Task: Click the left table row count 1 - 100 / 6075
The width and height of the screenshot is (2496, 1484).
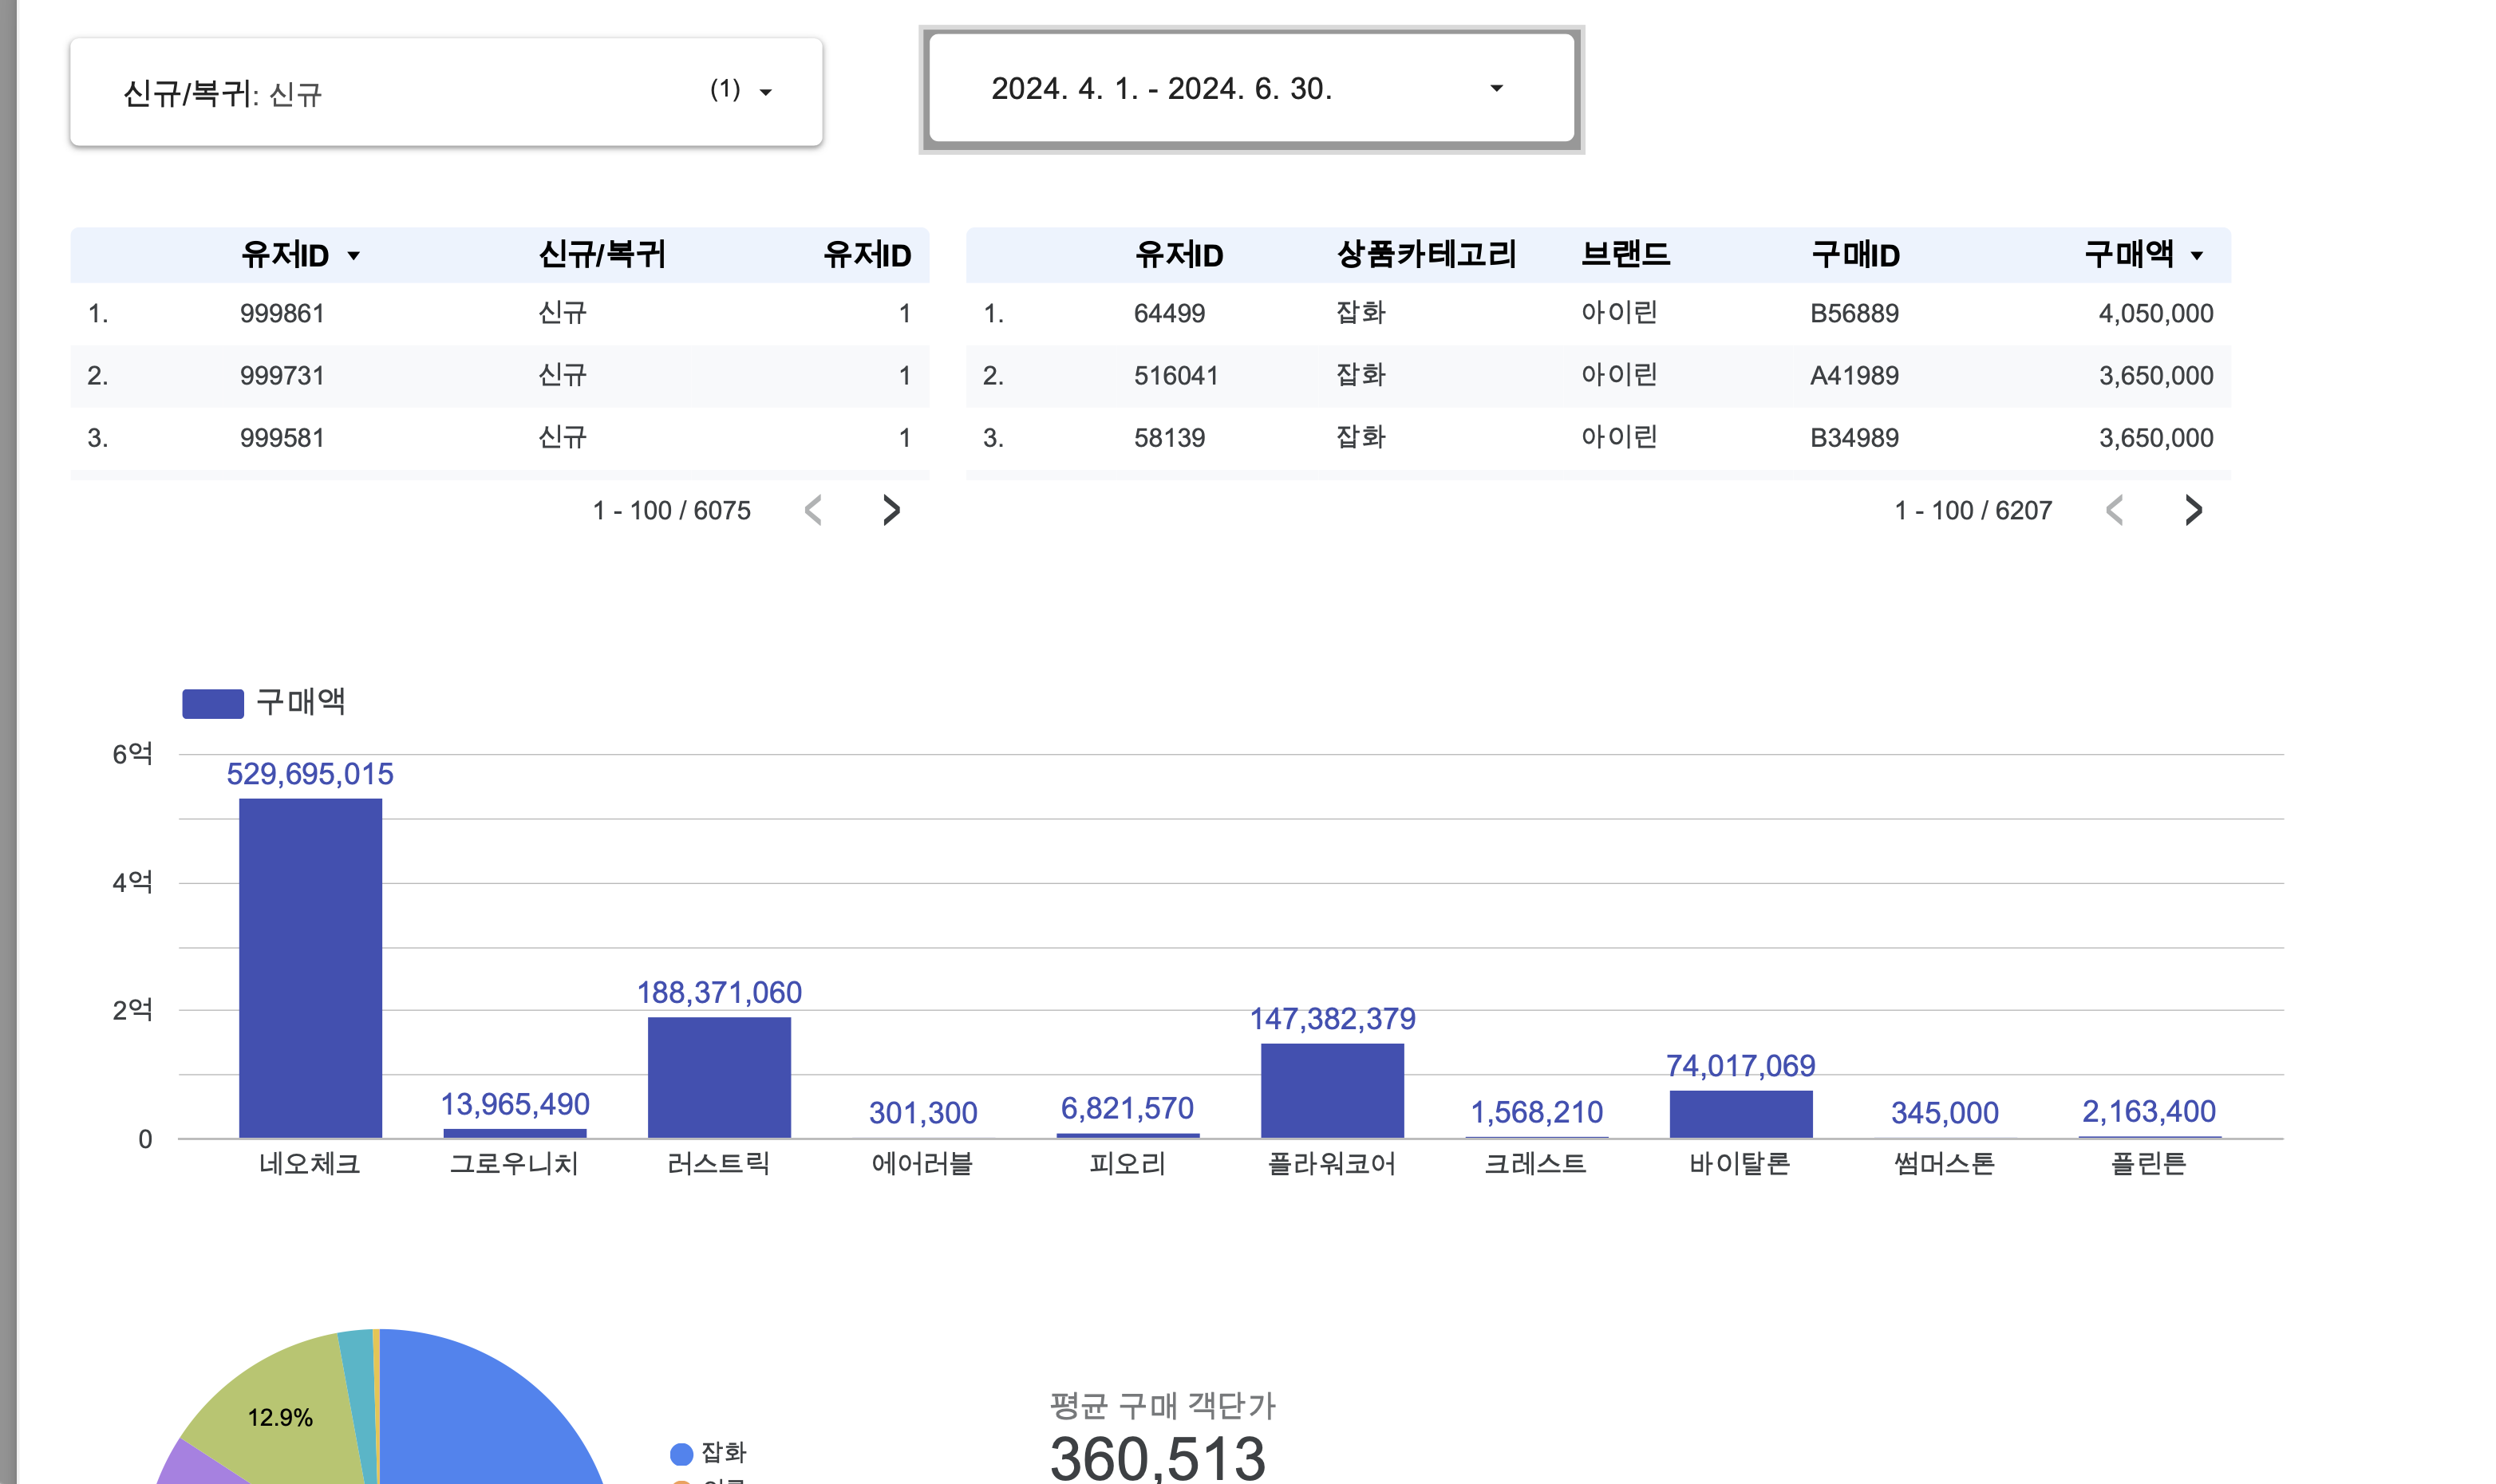Action: click(671, 511)
